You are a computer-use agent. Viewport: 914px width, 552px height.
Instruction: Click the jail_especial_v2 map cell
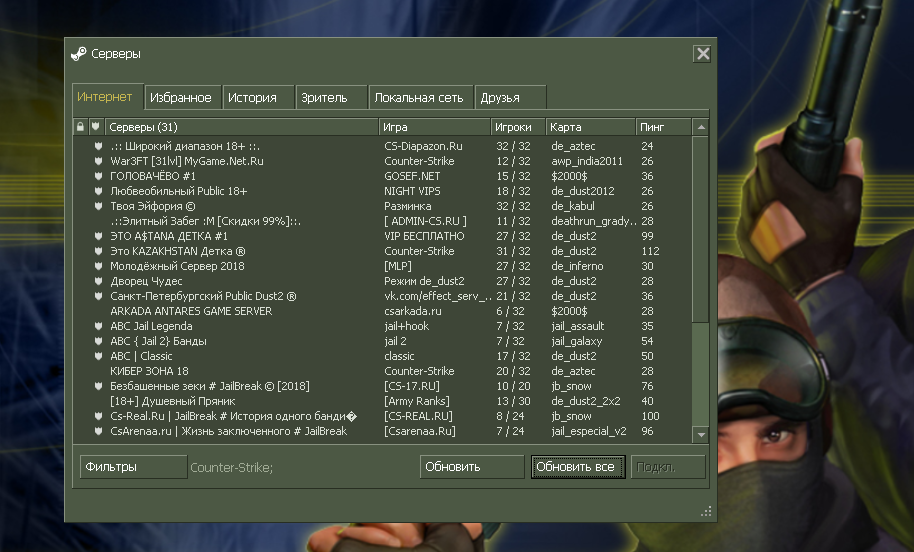pos(589,431)
